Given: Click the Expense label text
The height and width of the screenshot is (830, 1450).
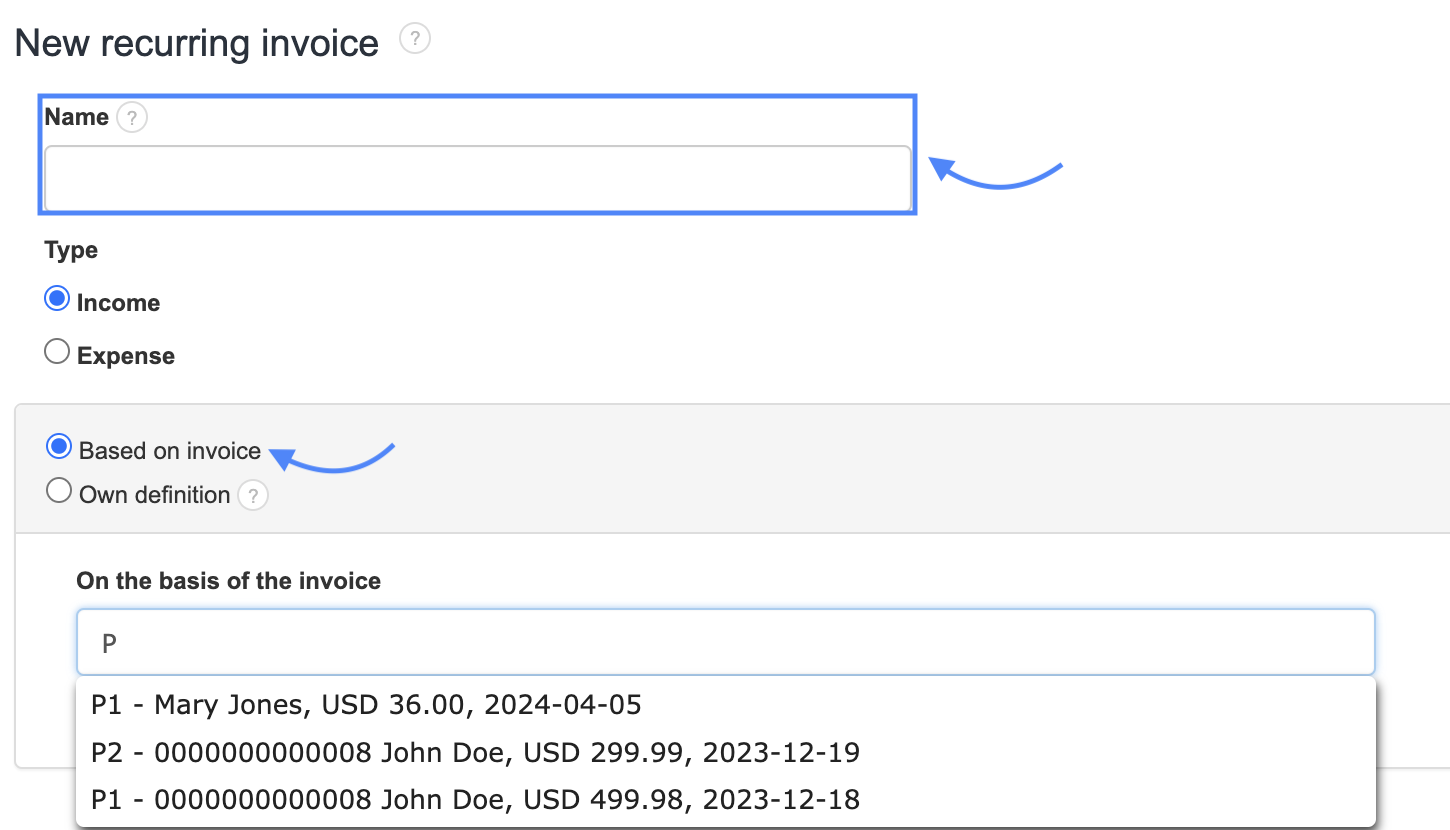Looking at the screenshot, I should (x=126, y=356).
